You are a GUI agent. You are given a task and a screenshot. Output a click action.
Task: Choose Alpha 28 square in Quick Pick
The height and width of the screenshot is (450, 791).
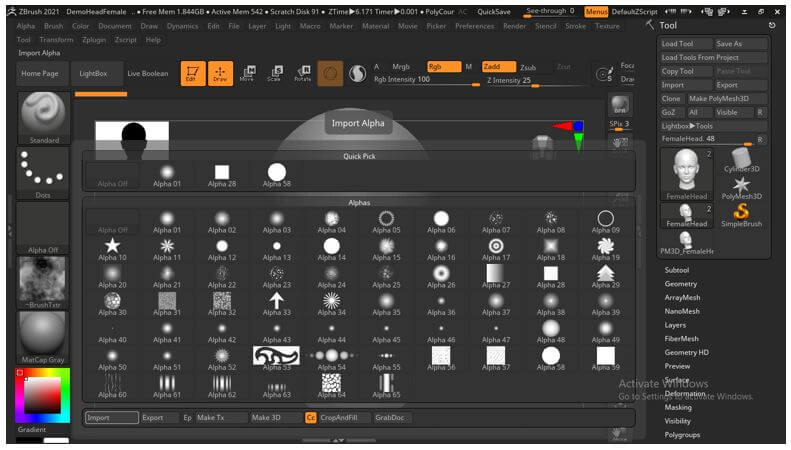click(222, 176)
